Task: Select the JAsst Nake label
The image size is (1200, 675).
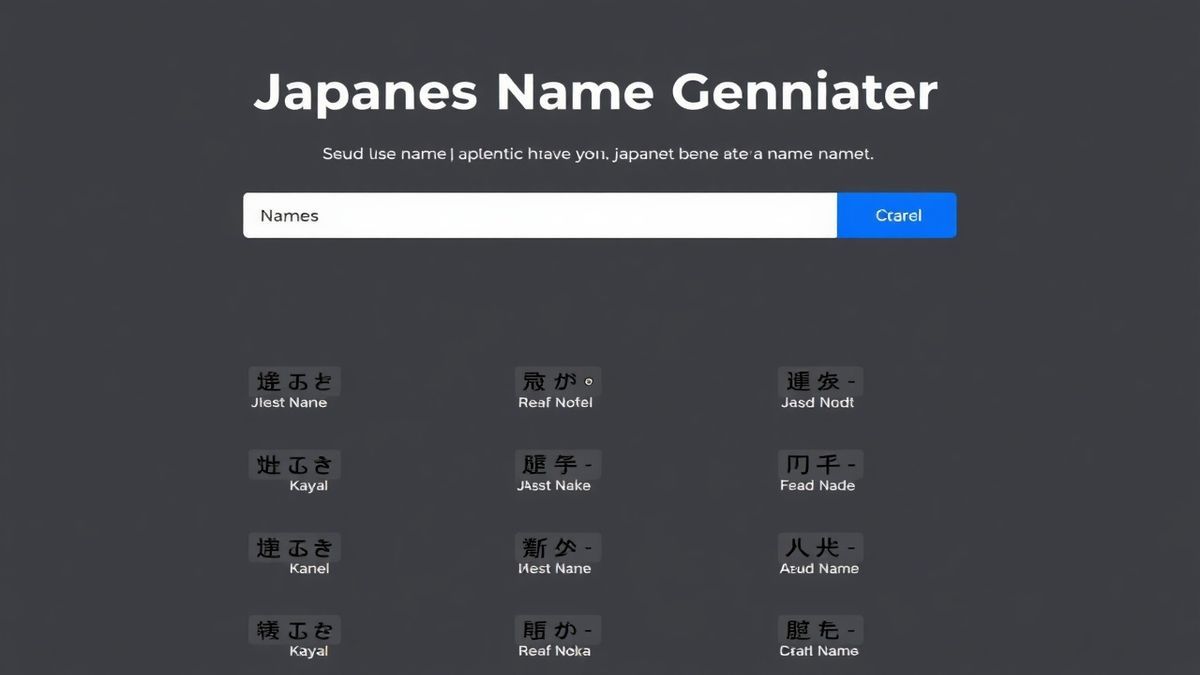Action: tap(554, 485)
